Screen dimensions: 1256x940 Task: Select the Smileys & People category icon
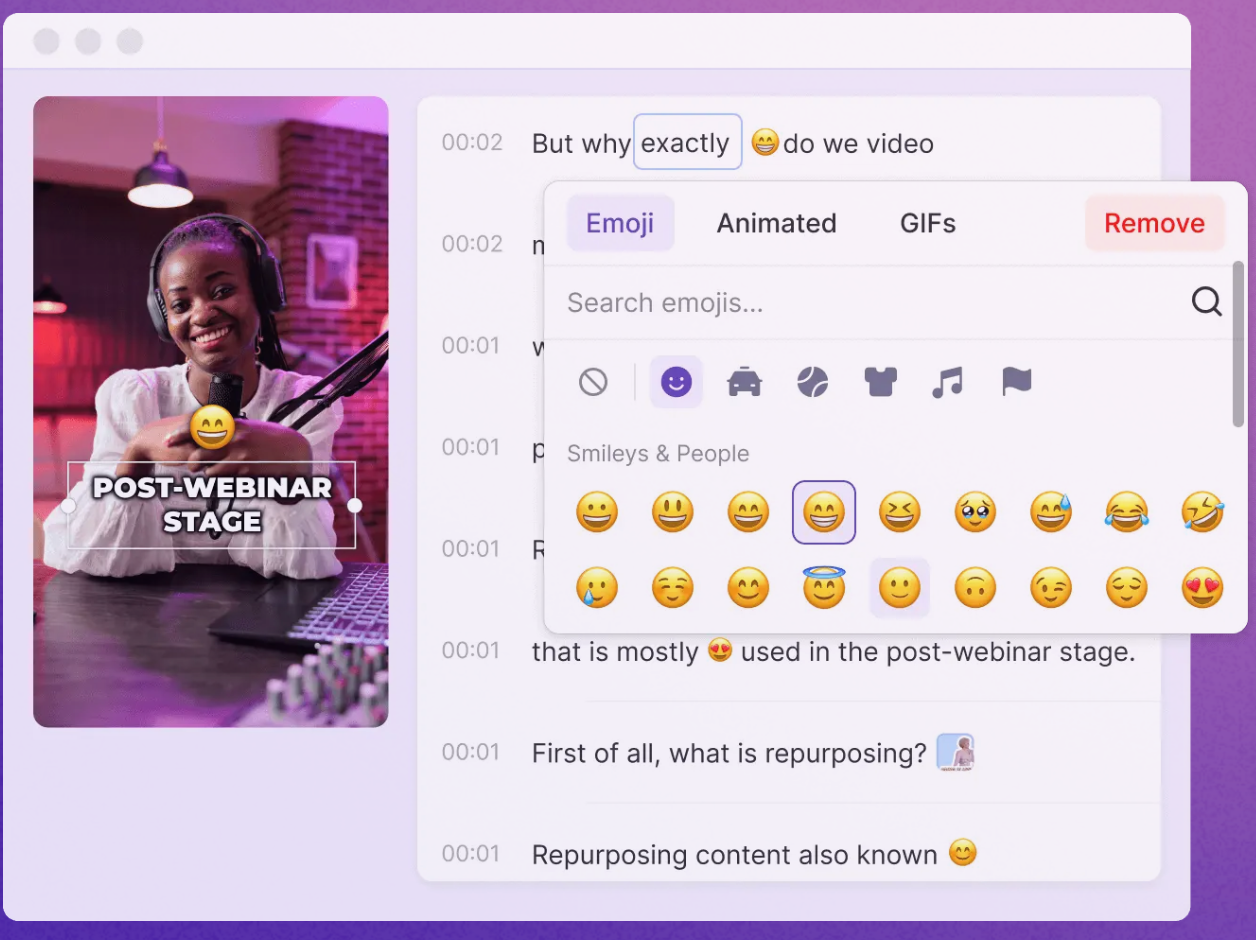(676, 381)
